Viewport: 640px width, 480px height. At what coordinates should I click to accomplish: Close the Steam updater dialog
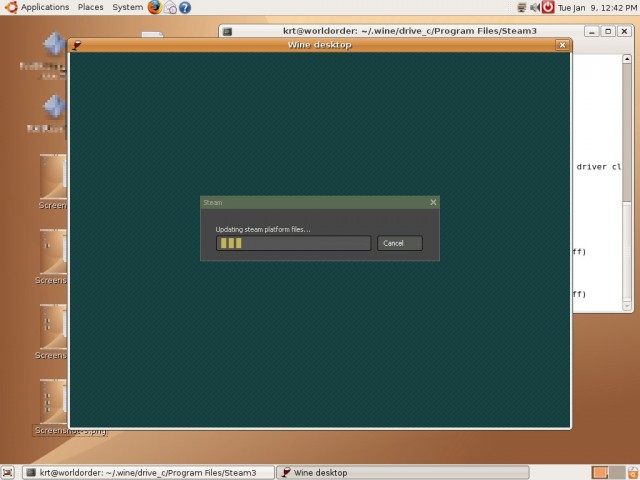433,202
